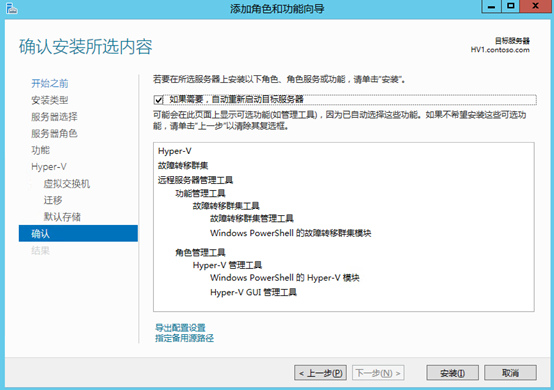Open 默认存储 sub-step
Image resolution: width=554 pixels, height=390 pixels.
coord(62,217)
